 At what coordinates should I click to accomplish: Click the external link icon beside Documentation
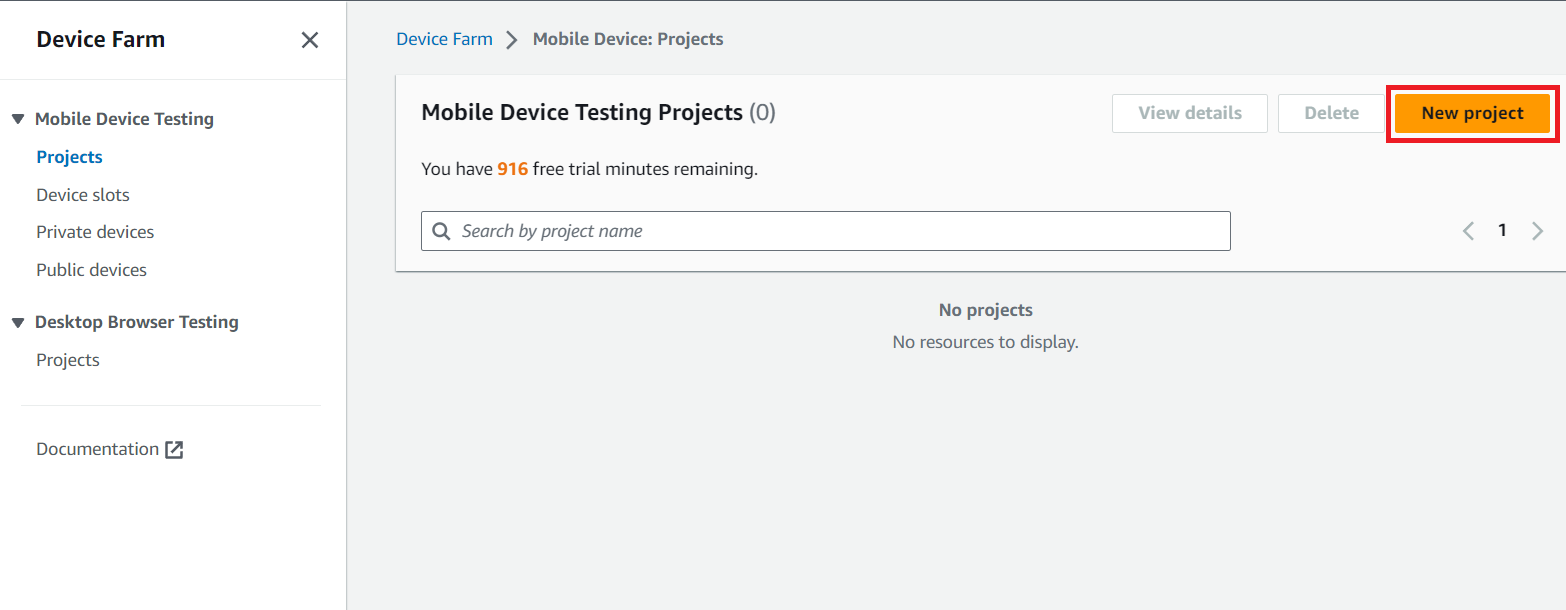point(174,450)
